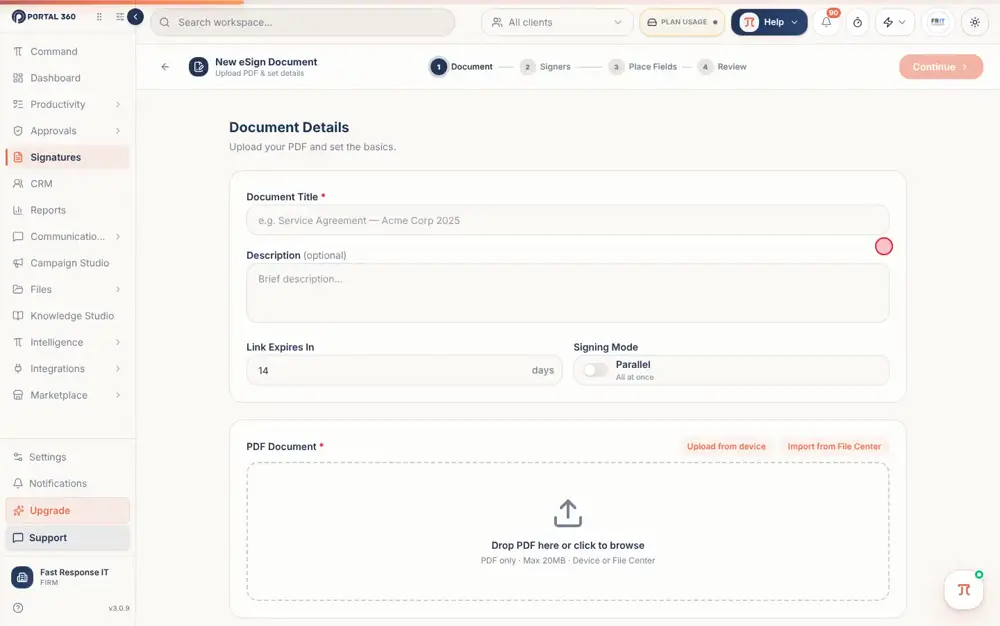1000x626 pixels.
Task: Click the upload arrow icon in the drop zone
Action: click(x=568, y=513)
